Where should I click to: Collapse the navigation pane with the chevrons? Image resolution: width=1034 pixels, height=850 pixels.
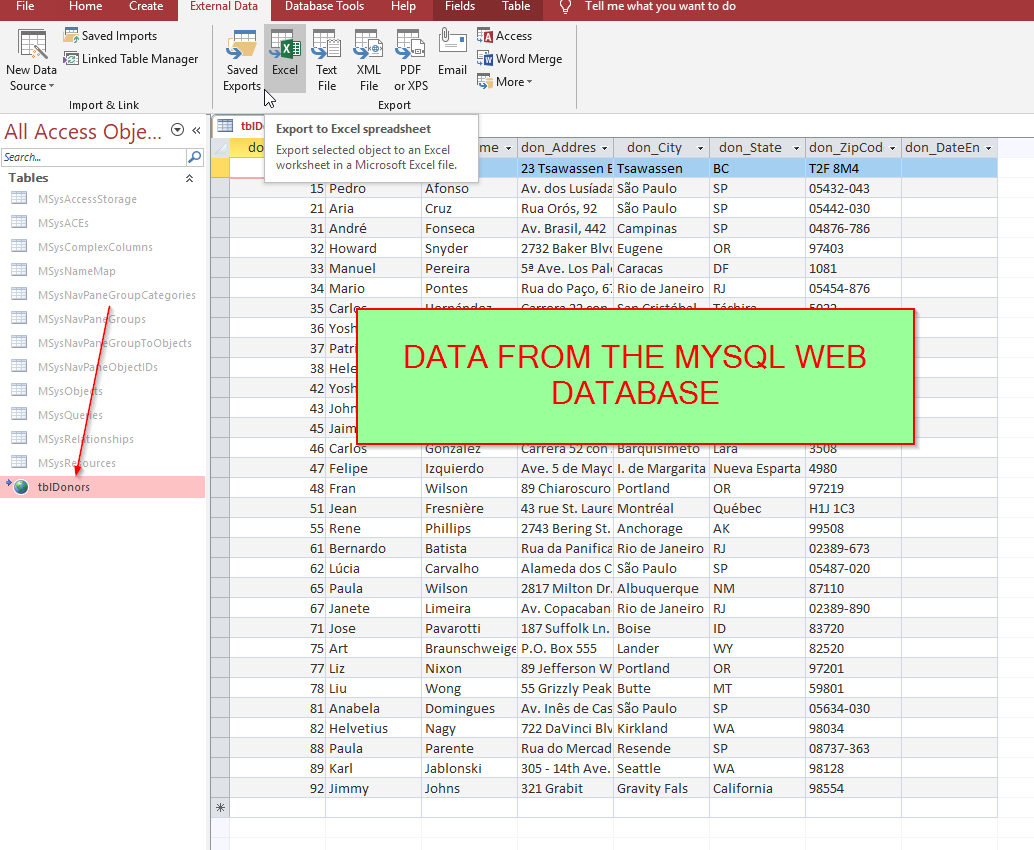196,131
